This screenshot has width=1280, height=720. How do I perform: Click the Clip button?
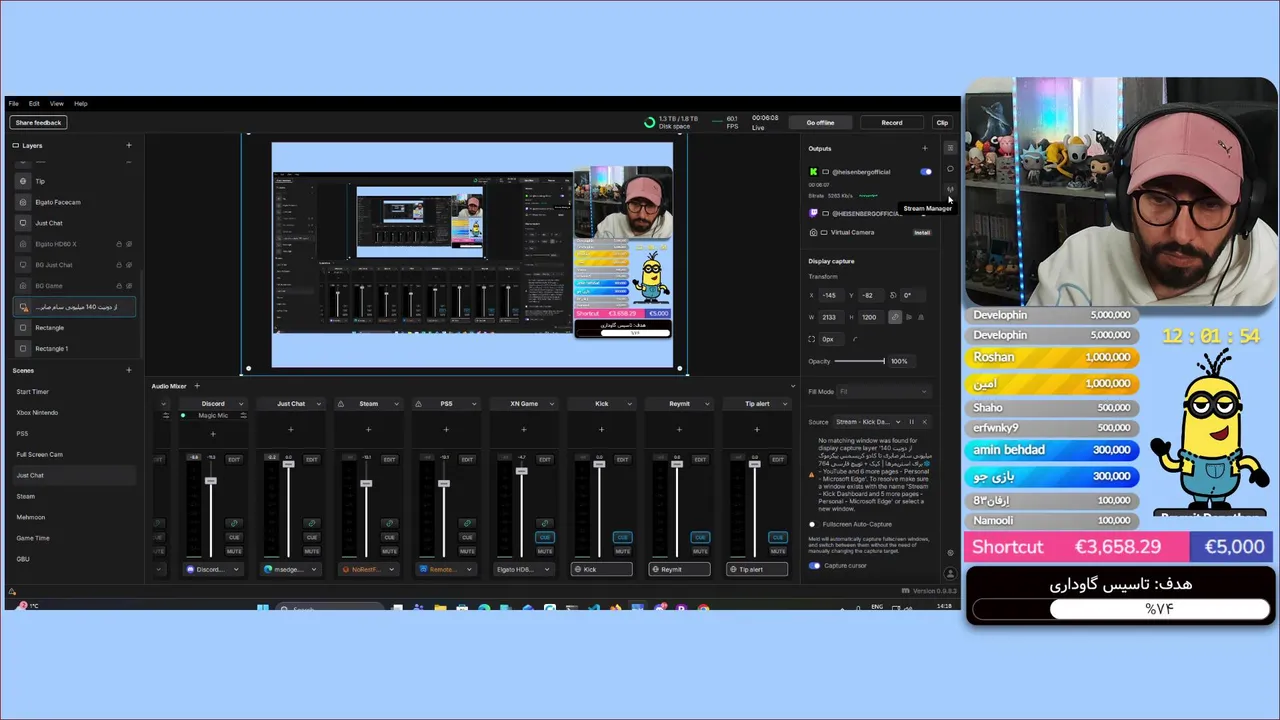tap(942, 123)
